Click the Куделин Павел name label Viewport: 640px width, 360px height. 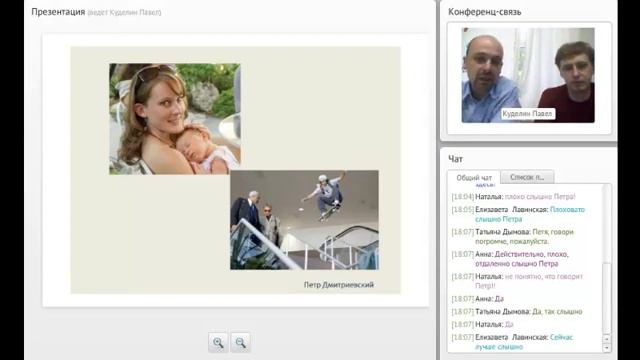(527, 113)
